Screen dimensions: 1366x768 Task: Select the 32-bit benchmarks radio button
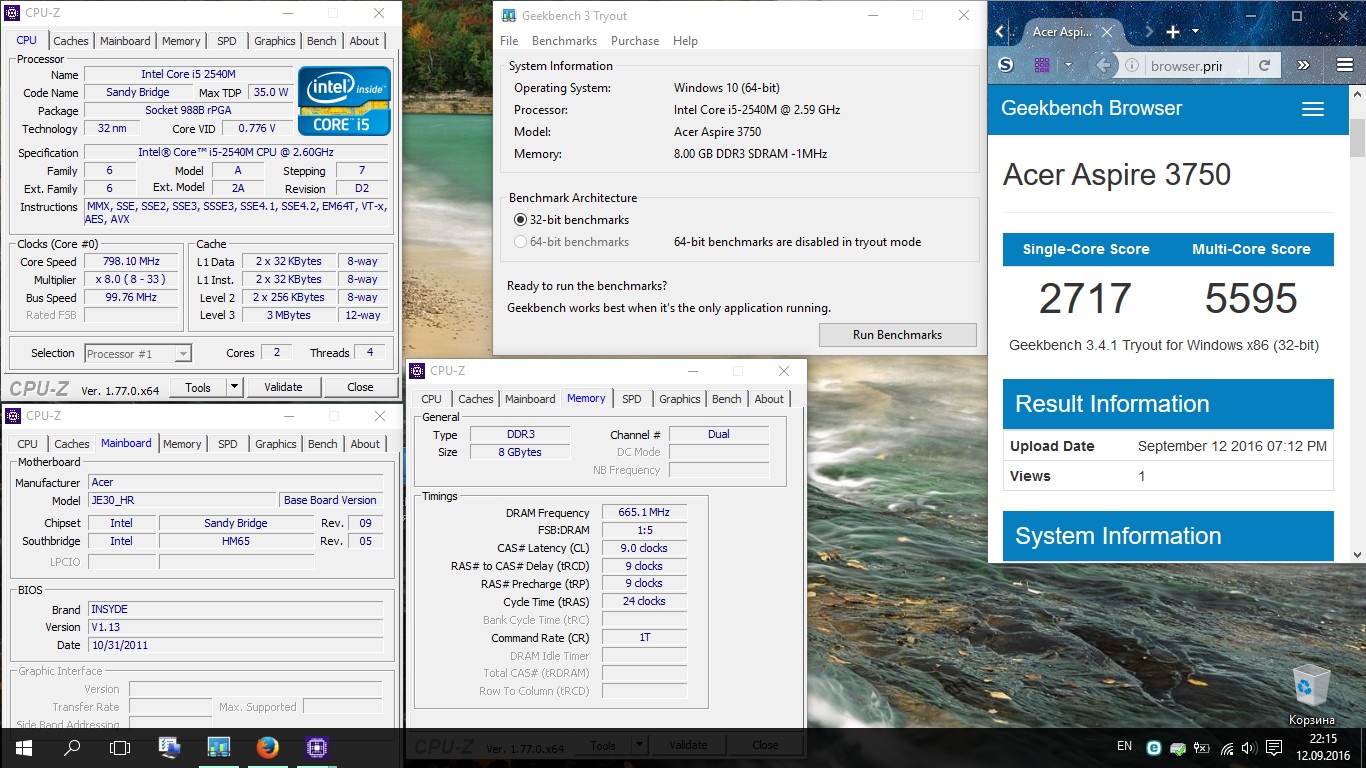tap(520, 220)
